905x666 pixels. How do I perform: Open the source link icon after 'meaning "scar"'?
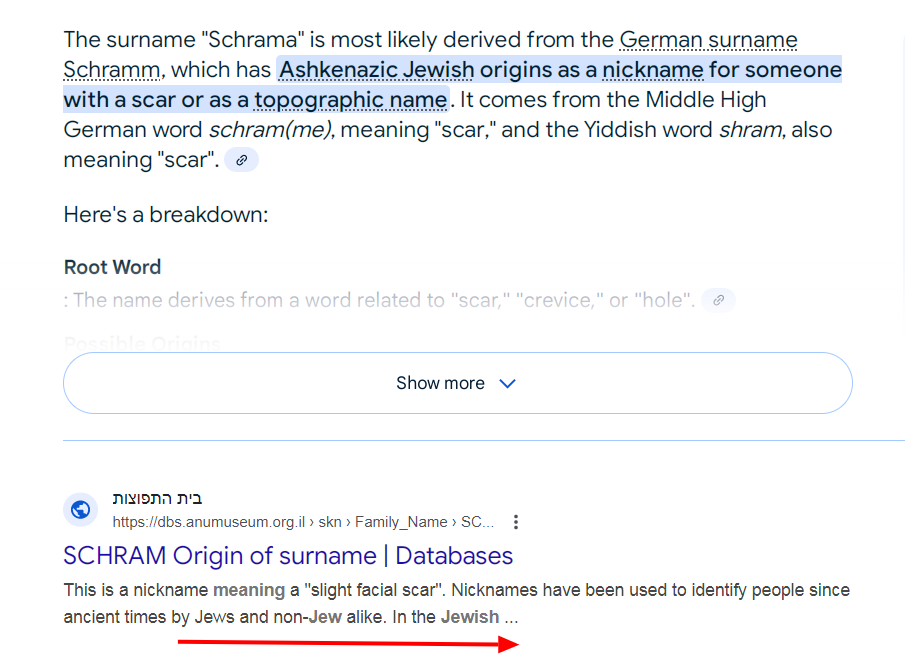coord(241,160)
